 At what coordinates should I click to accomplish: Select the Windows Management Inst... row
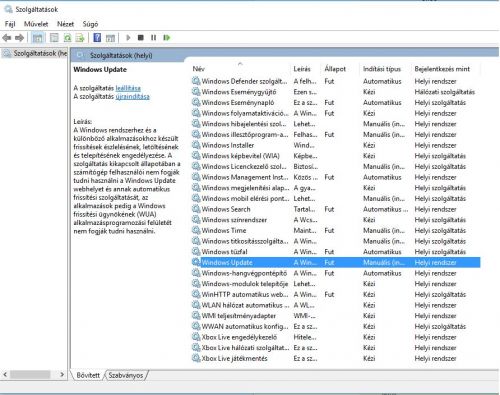pos(336,177)
